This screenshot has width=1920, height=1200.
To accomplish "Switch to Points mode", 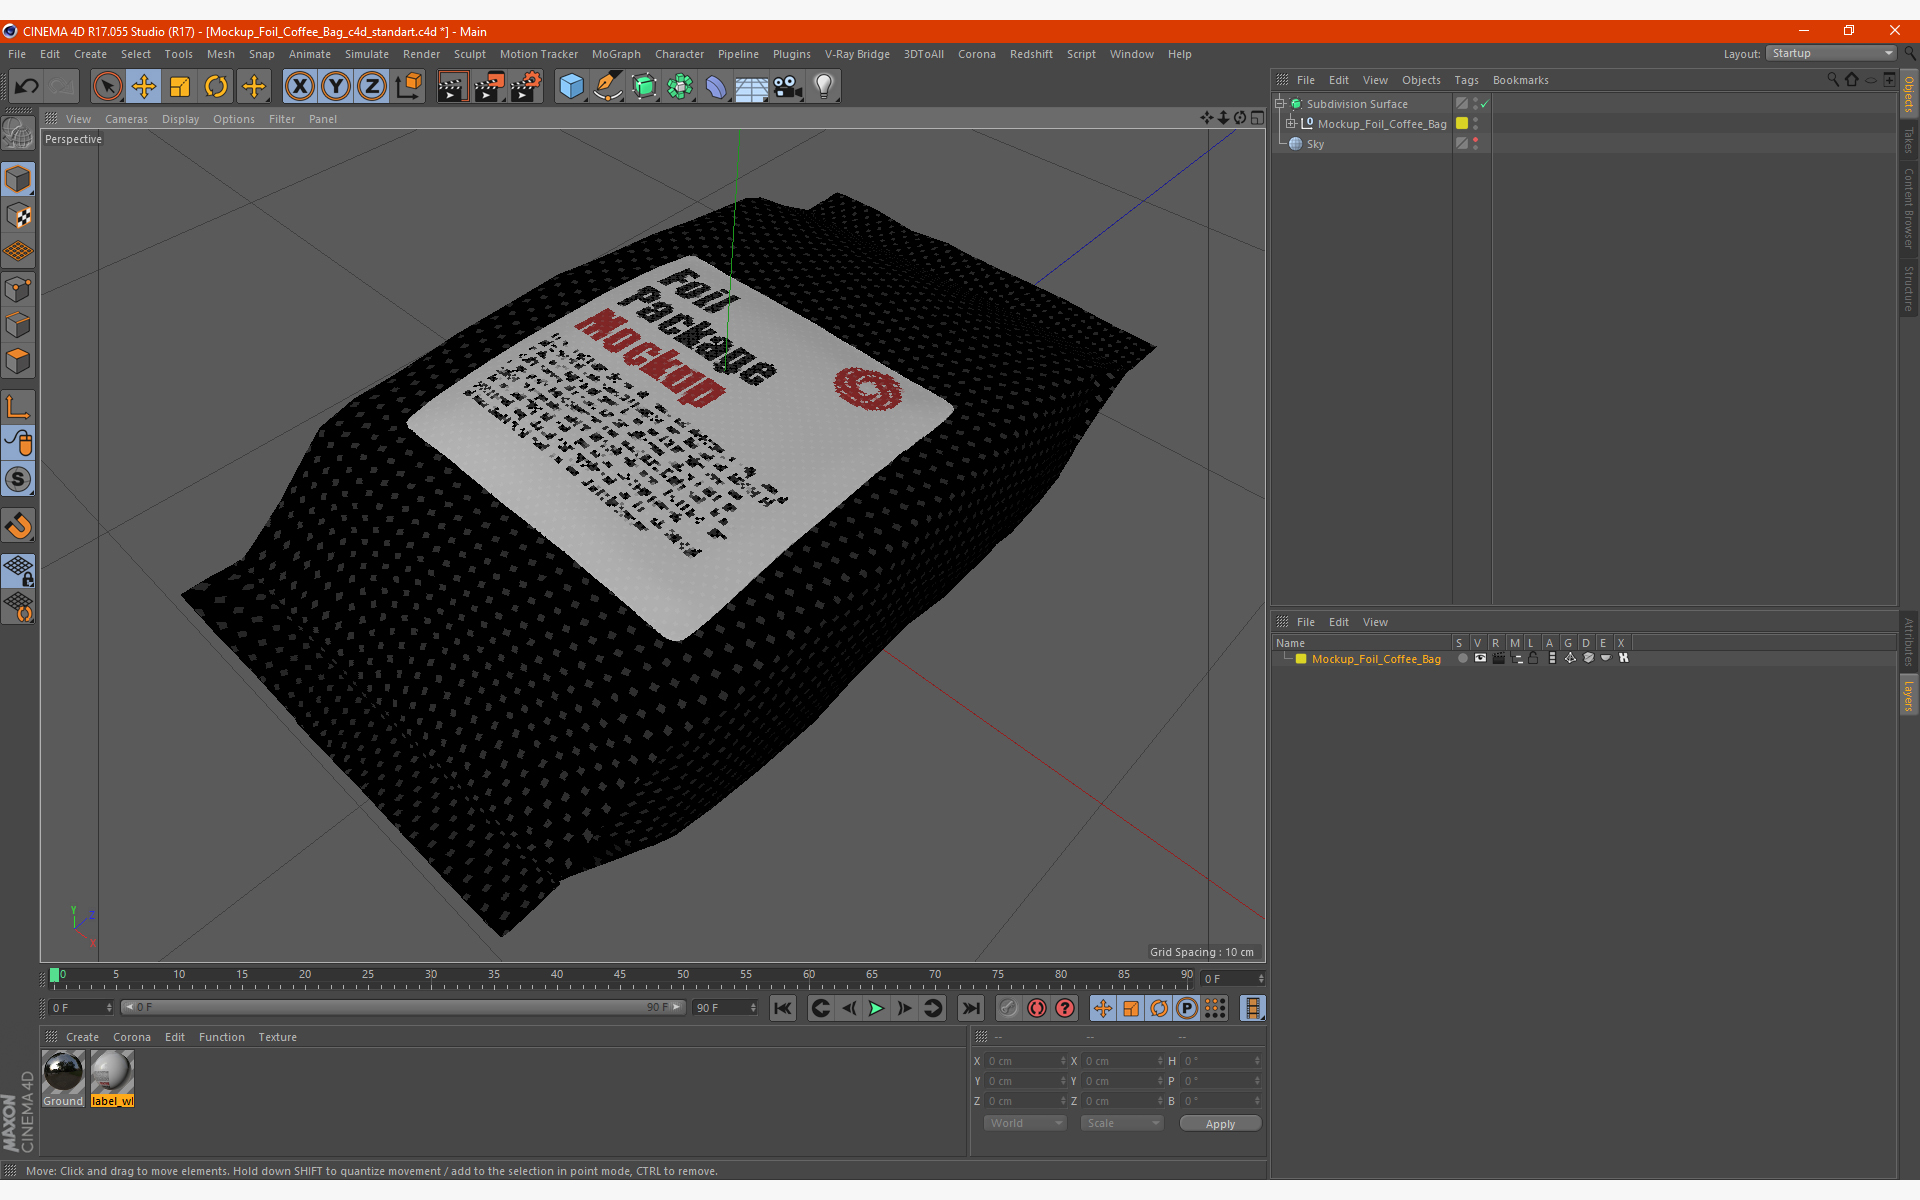I will pos(18,289).
